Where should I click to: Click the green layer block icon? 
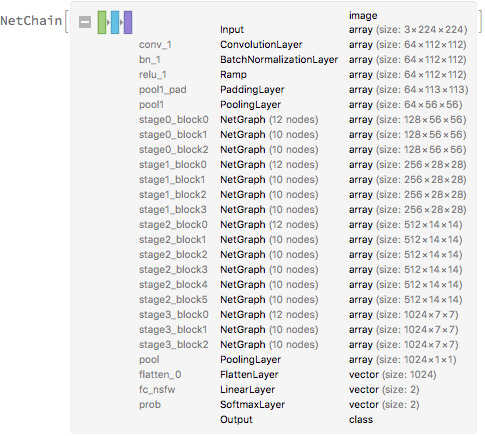[x=102, y=22]
